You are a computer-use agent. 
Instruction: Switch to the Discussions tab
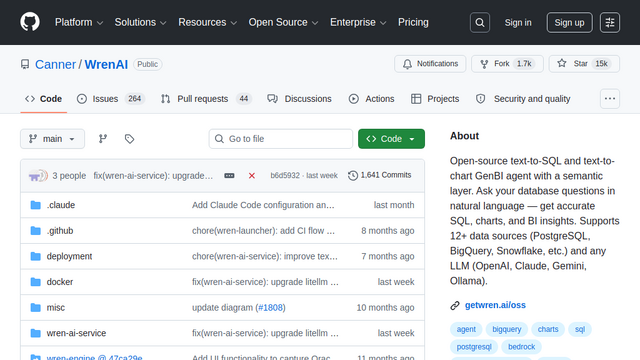click(x=299, y=99)
